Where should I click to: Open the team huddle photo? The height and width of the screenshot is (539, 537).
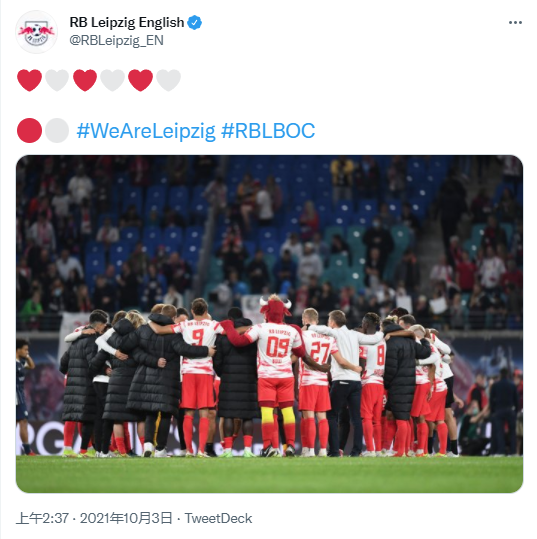click(270, 324)
